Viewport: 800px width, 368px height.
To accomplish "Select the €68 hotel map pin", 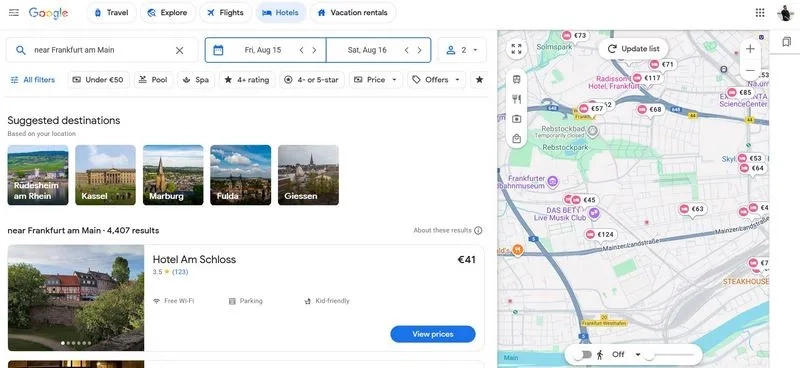I will pos(650,110).
